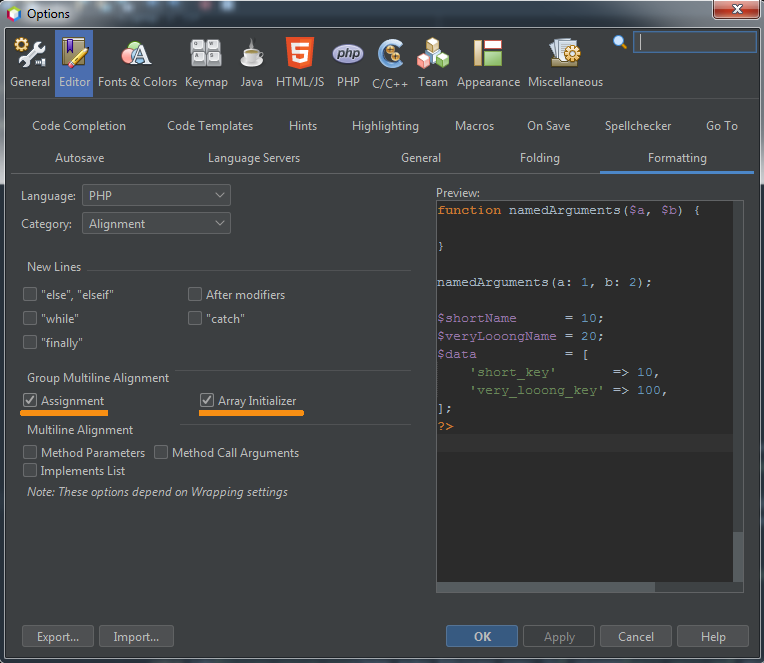Image resolution: width=764 pixels, height=663 pixels.
Task: Switch to the Code Completion tab
Action: [79, 126]
